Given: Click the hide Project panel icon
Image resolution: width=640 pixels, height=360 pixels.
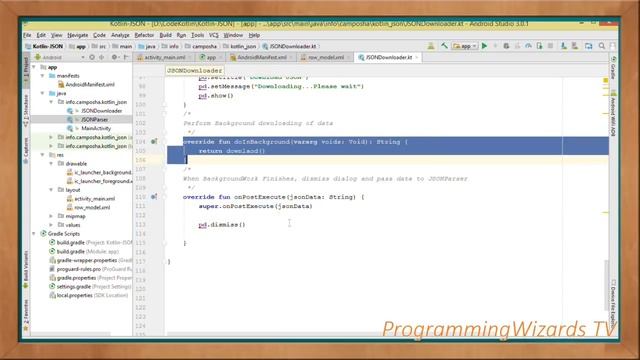Looking at the screenshot, I should click(126, 58).
